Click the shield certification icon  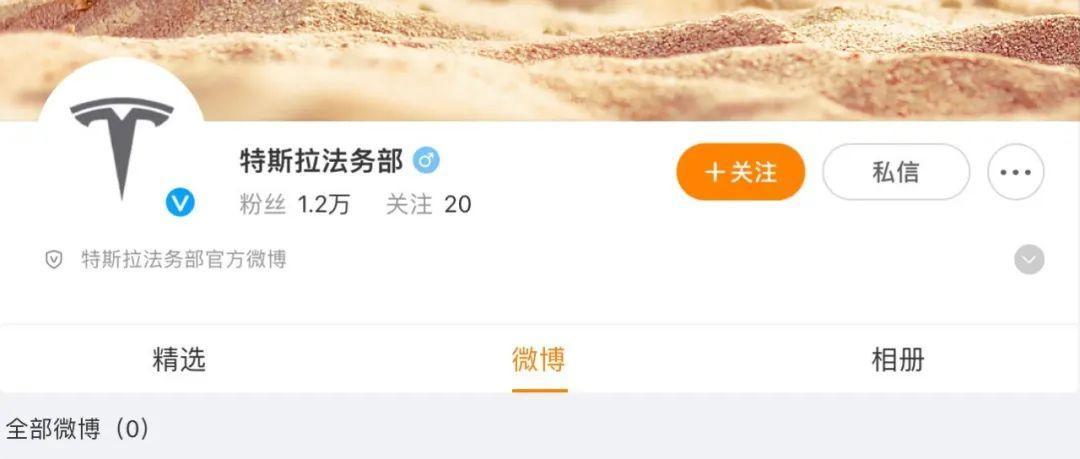(x=54, y=260)
